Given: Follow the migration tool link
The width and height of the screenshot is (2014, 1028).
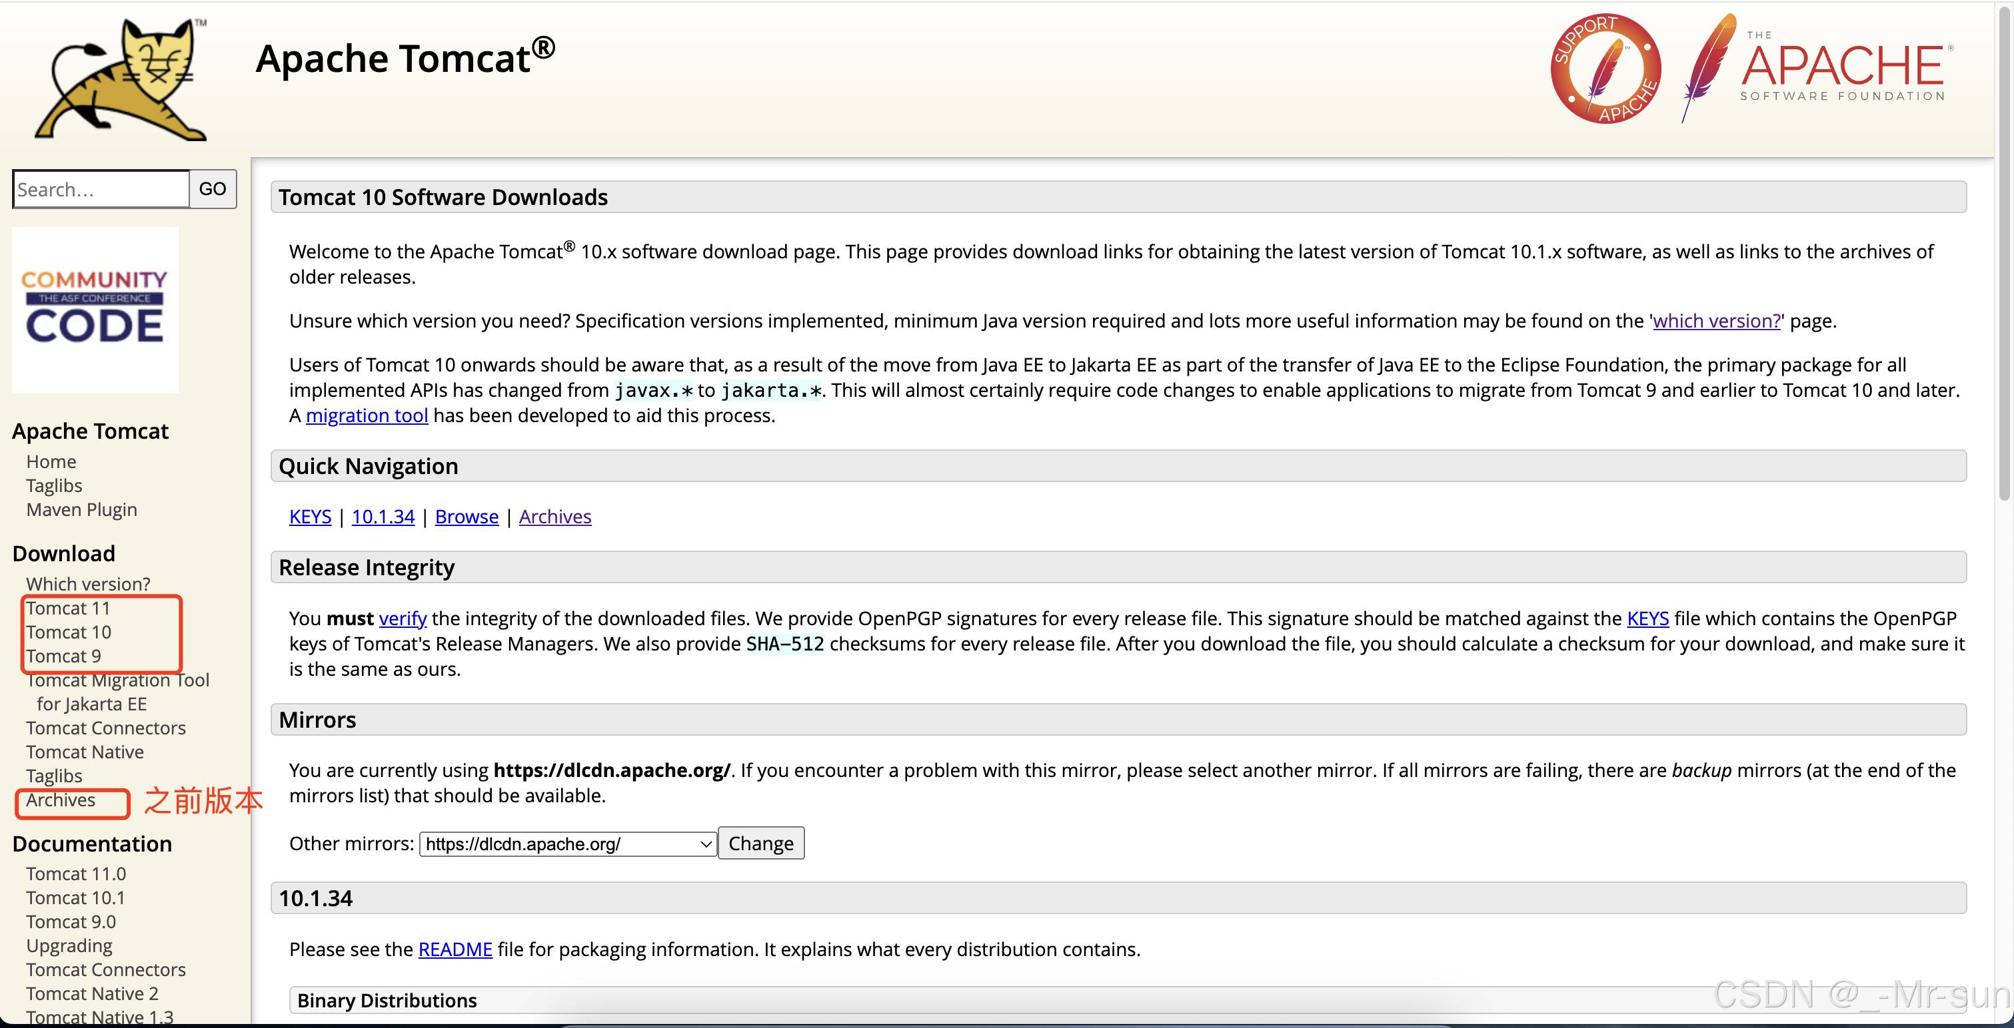Looking at the screenshot, I should [x=367, y=415].
